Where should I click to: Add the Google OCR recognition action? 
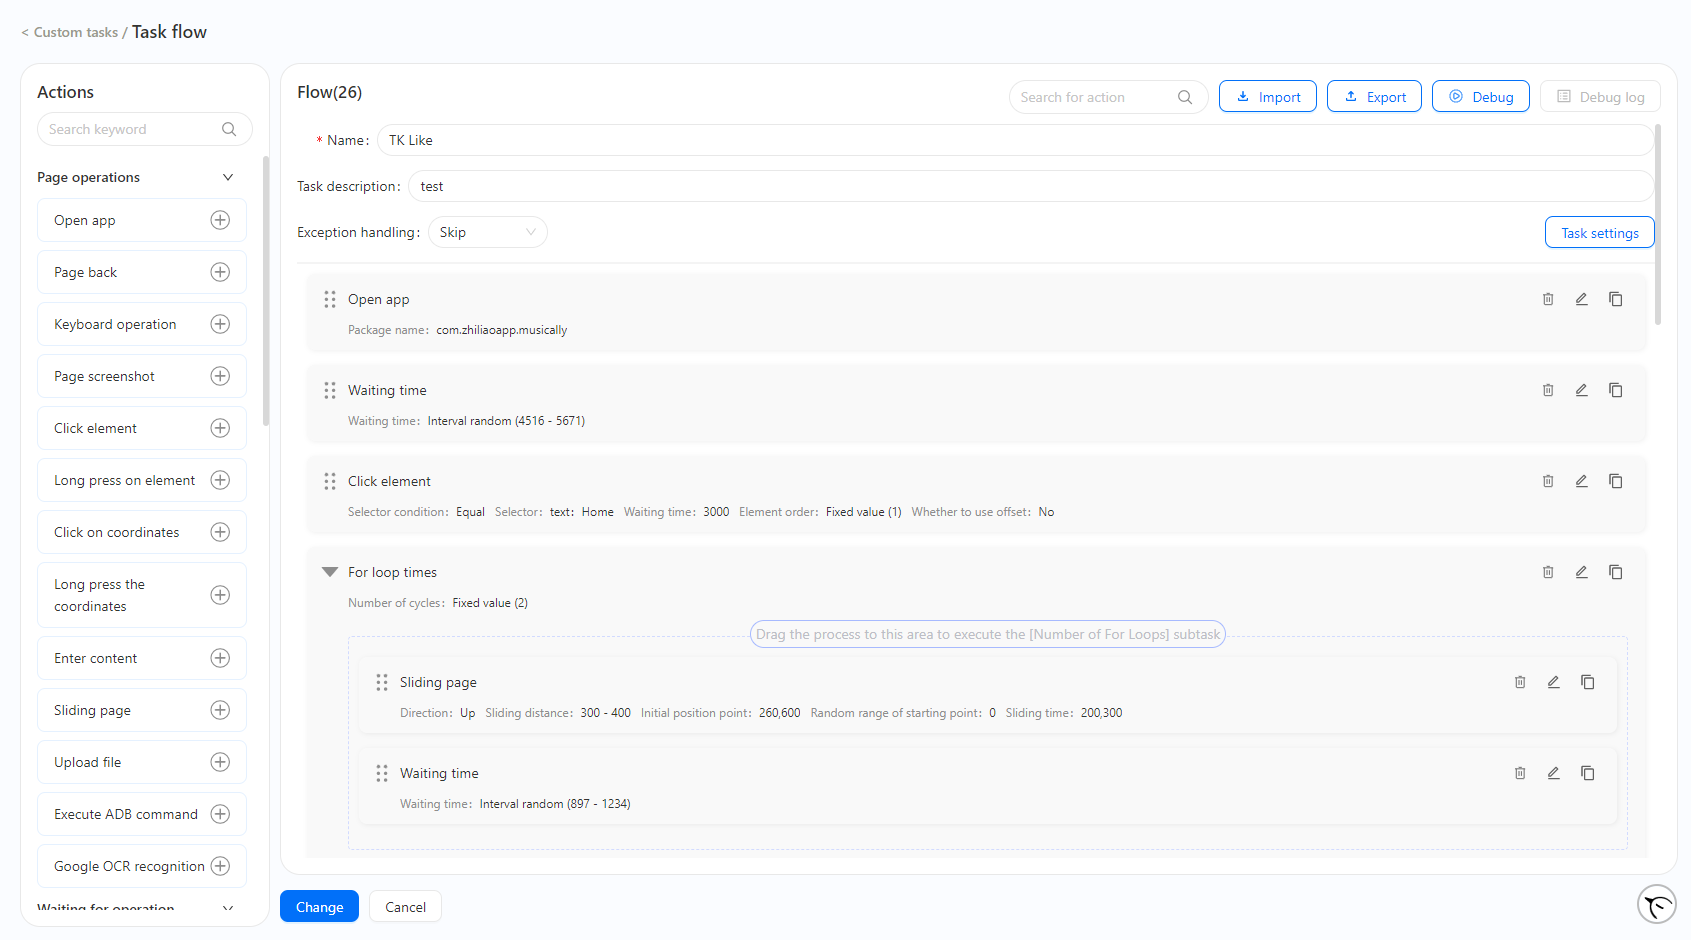click(x=221, y=866)
